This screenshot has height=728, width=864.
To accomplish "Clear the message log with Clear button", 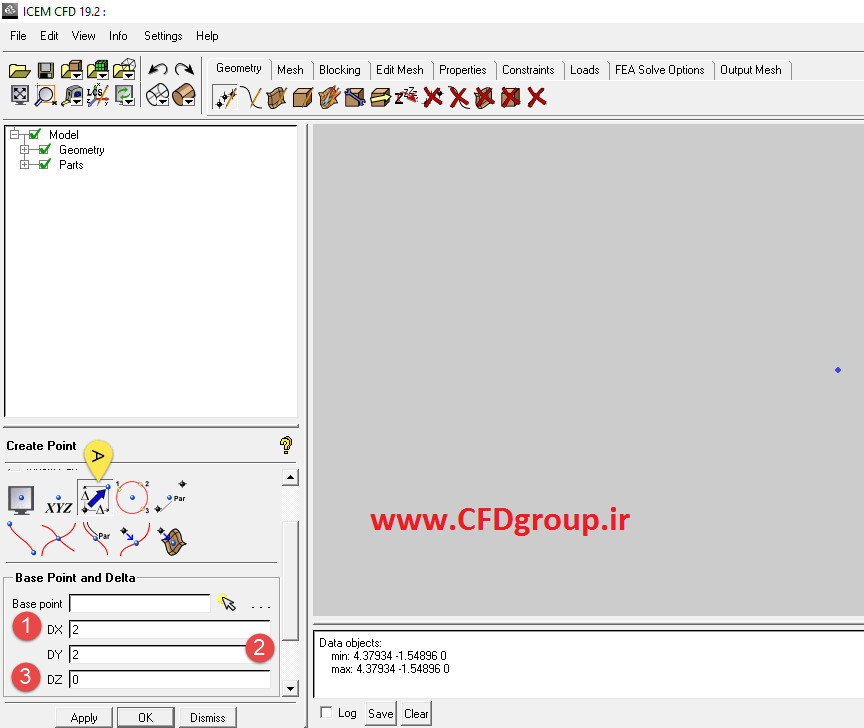I will coord(416,714).
